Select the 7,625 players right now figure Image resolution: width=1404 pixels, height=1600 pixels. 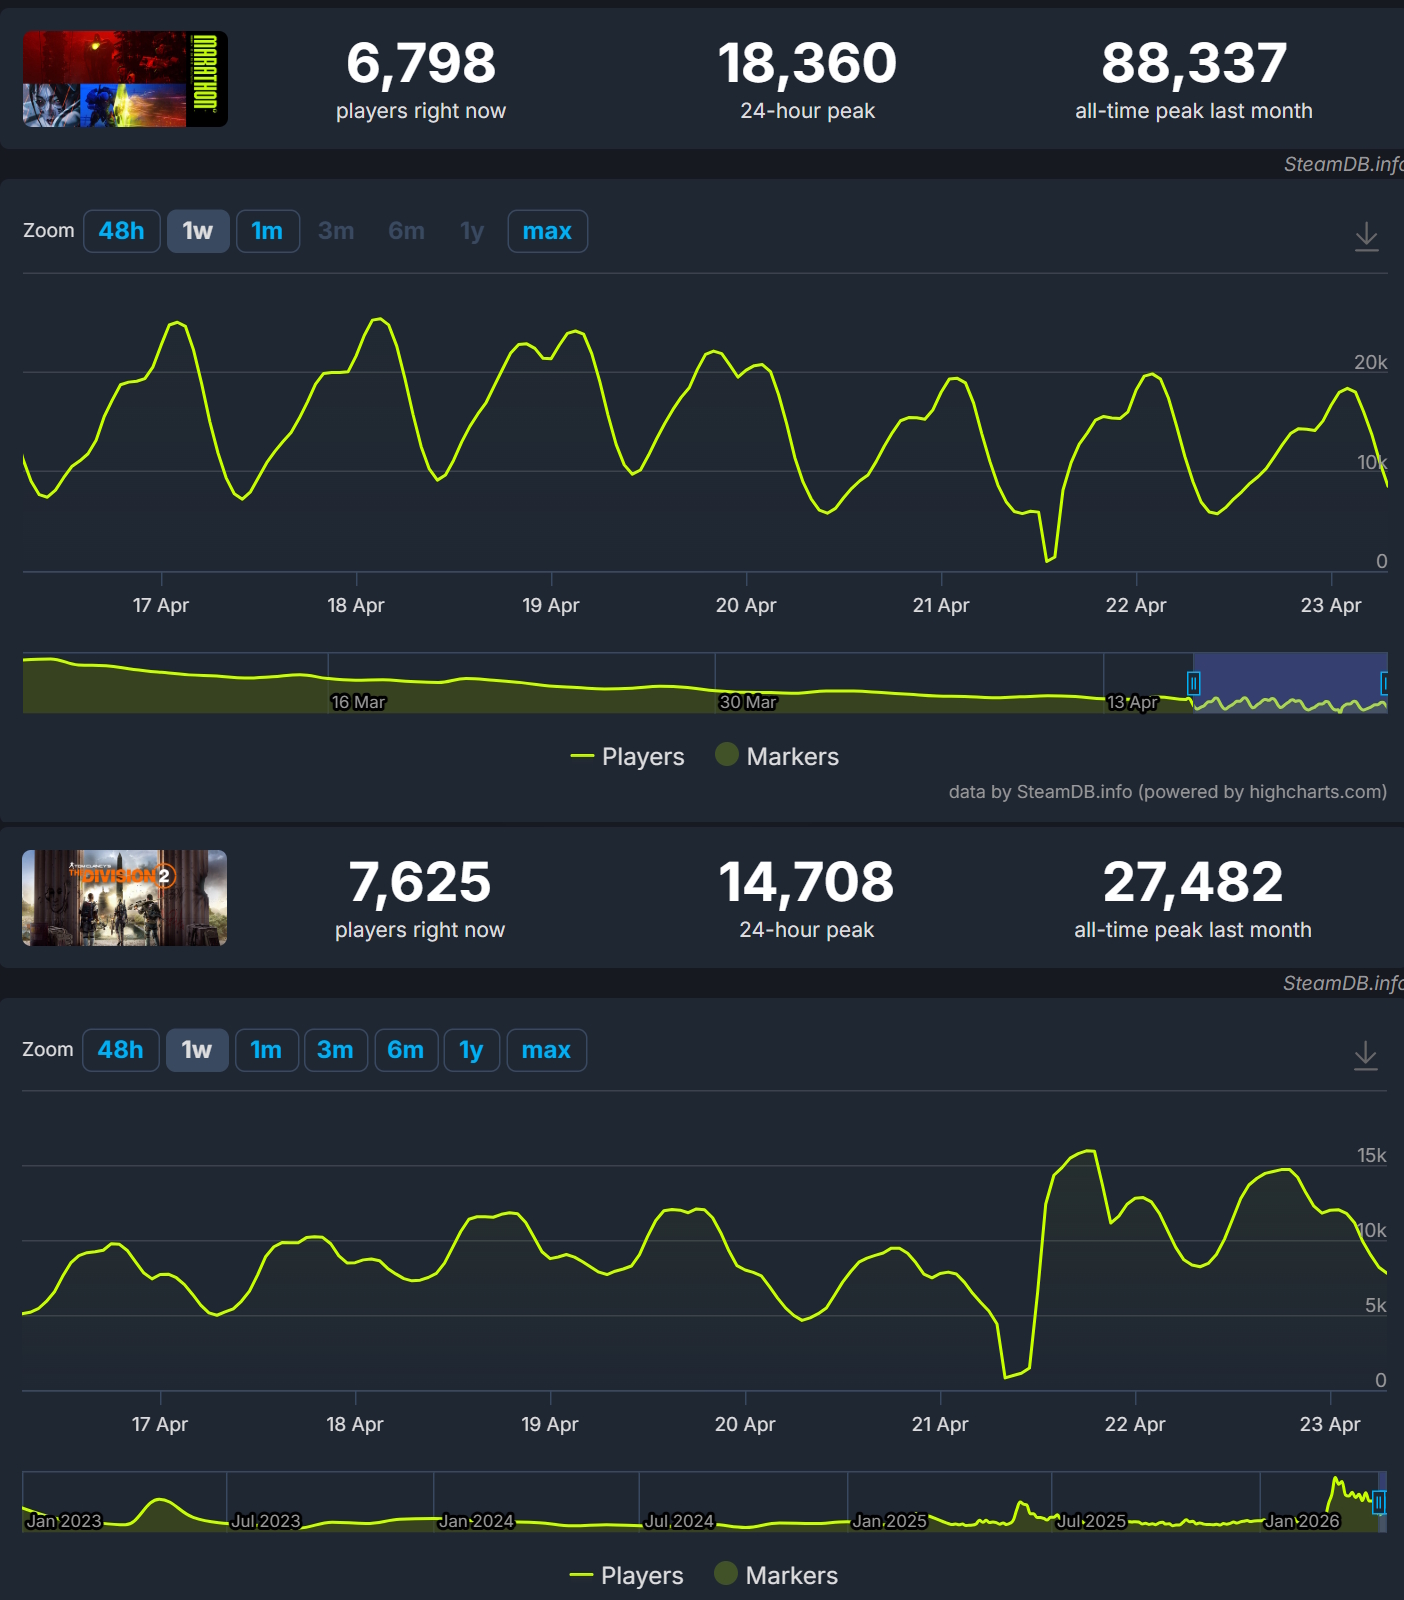coord(420,882)
